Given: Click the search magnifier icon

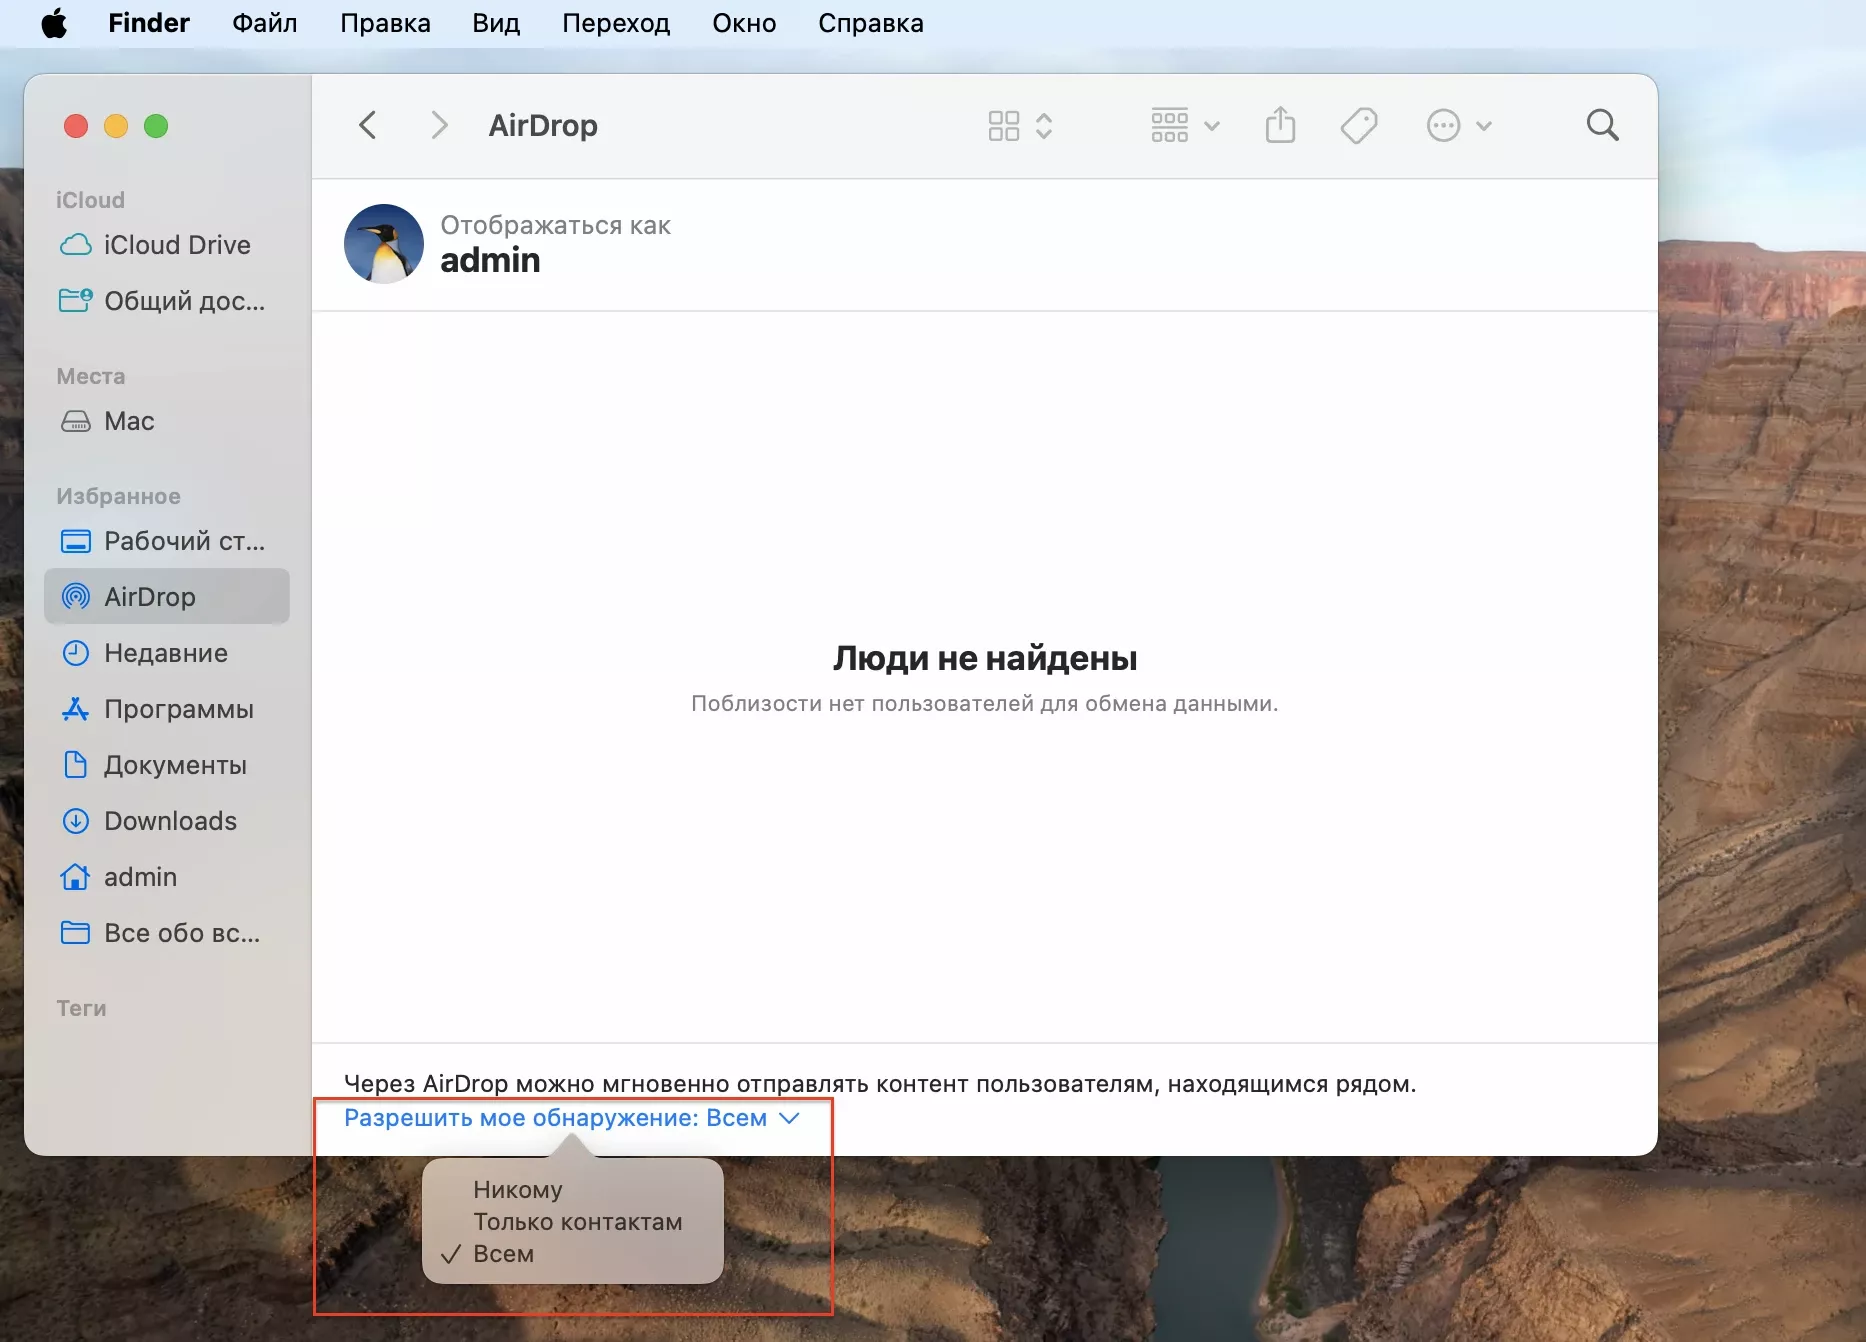Looking at the screenshot, I should tap(1602, 125).
